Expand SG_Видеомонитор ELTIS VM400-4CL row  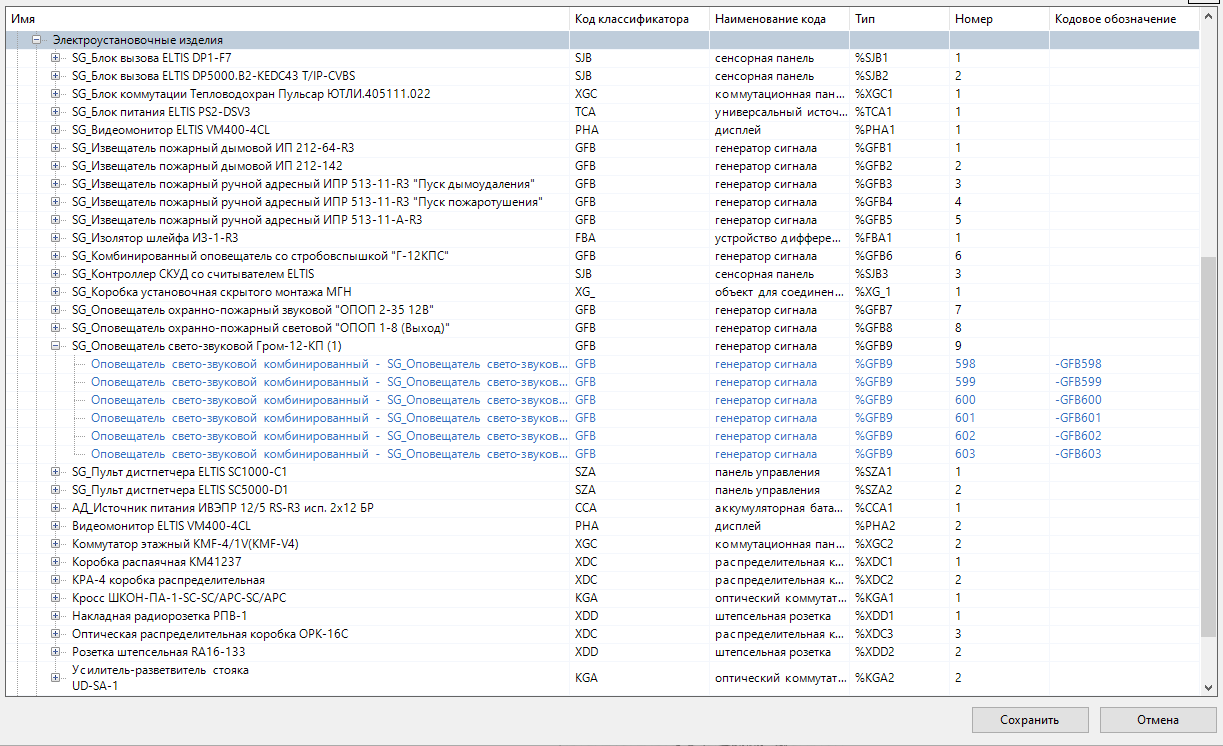coord(55,130)
